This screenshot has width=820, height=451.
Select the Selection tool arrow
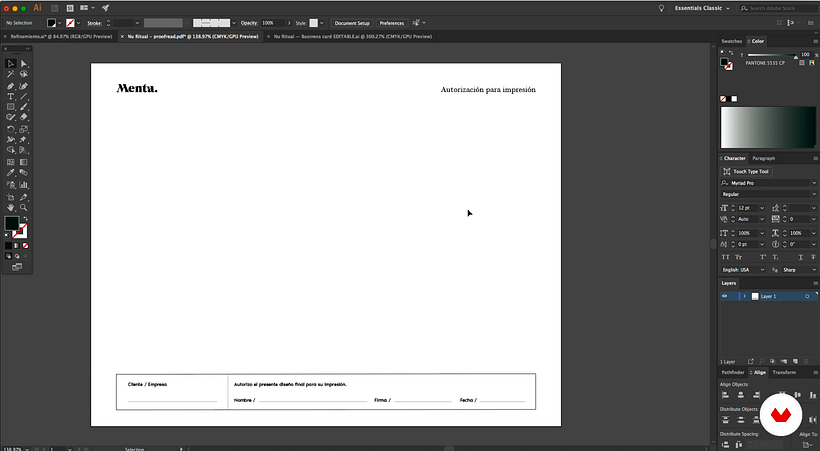(10, 63)
